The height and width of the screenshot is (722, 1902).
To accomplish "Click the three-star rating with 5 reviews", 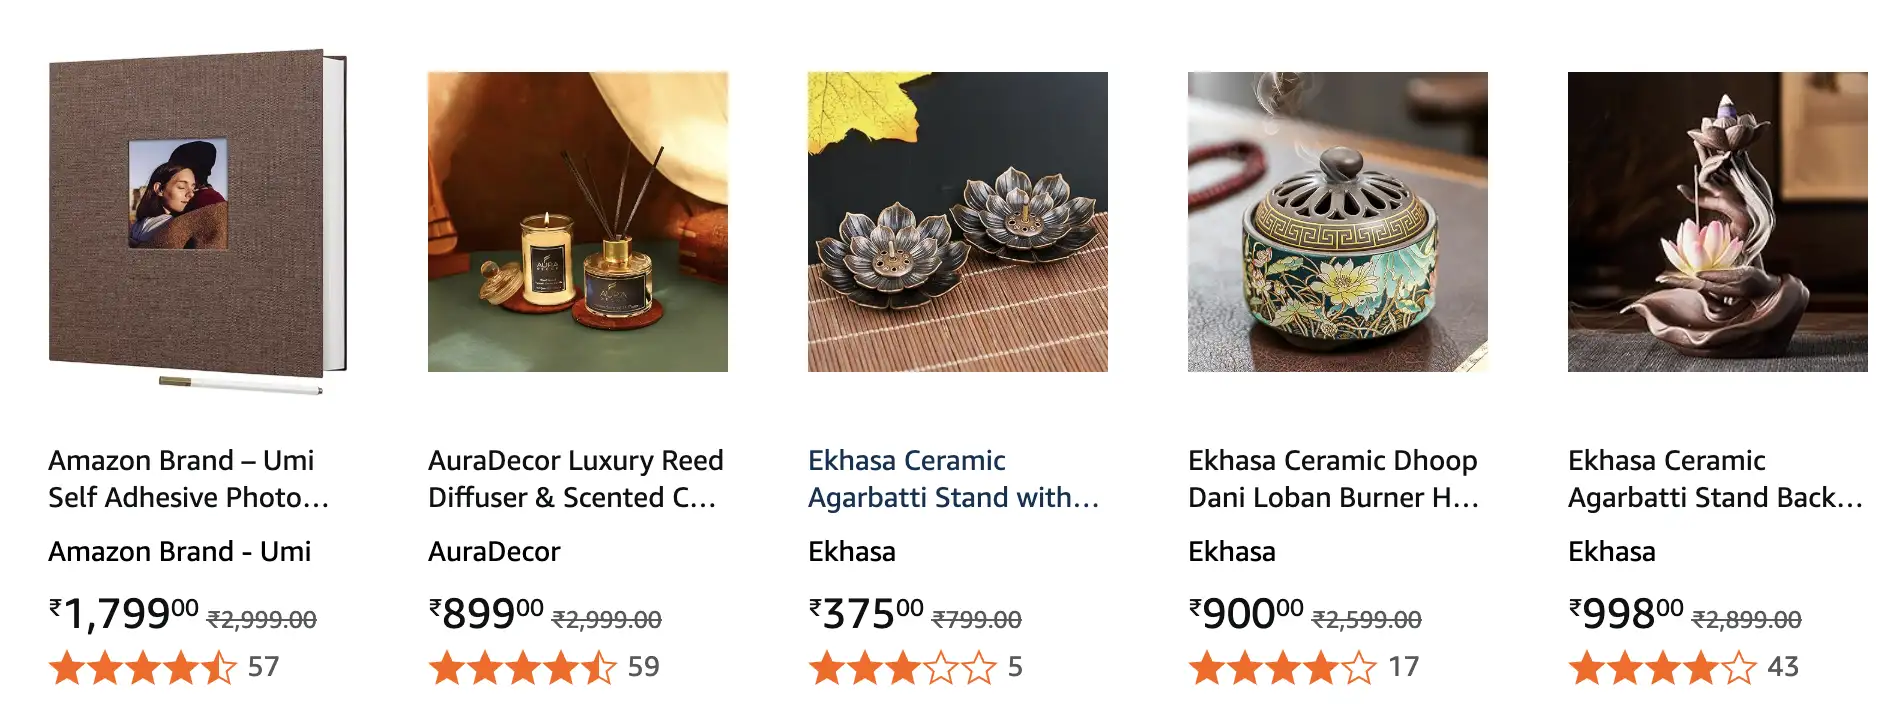I will [903, 667].
